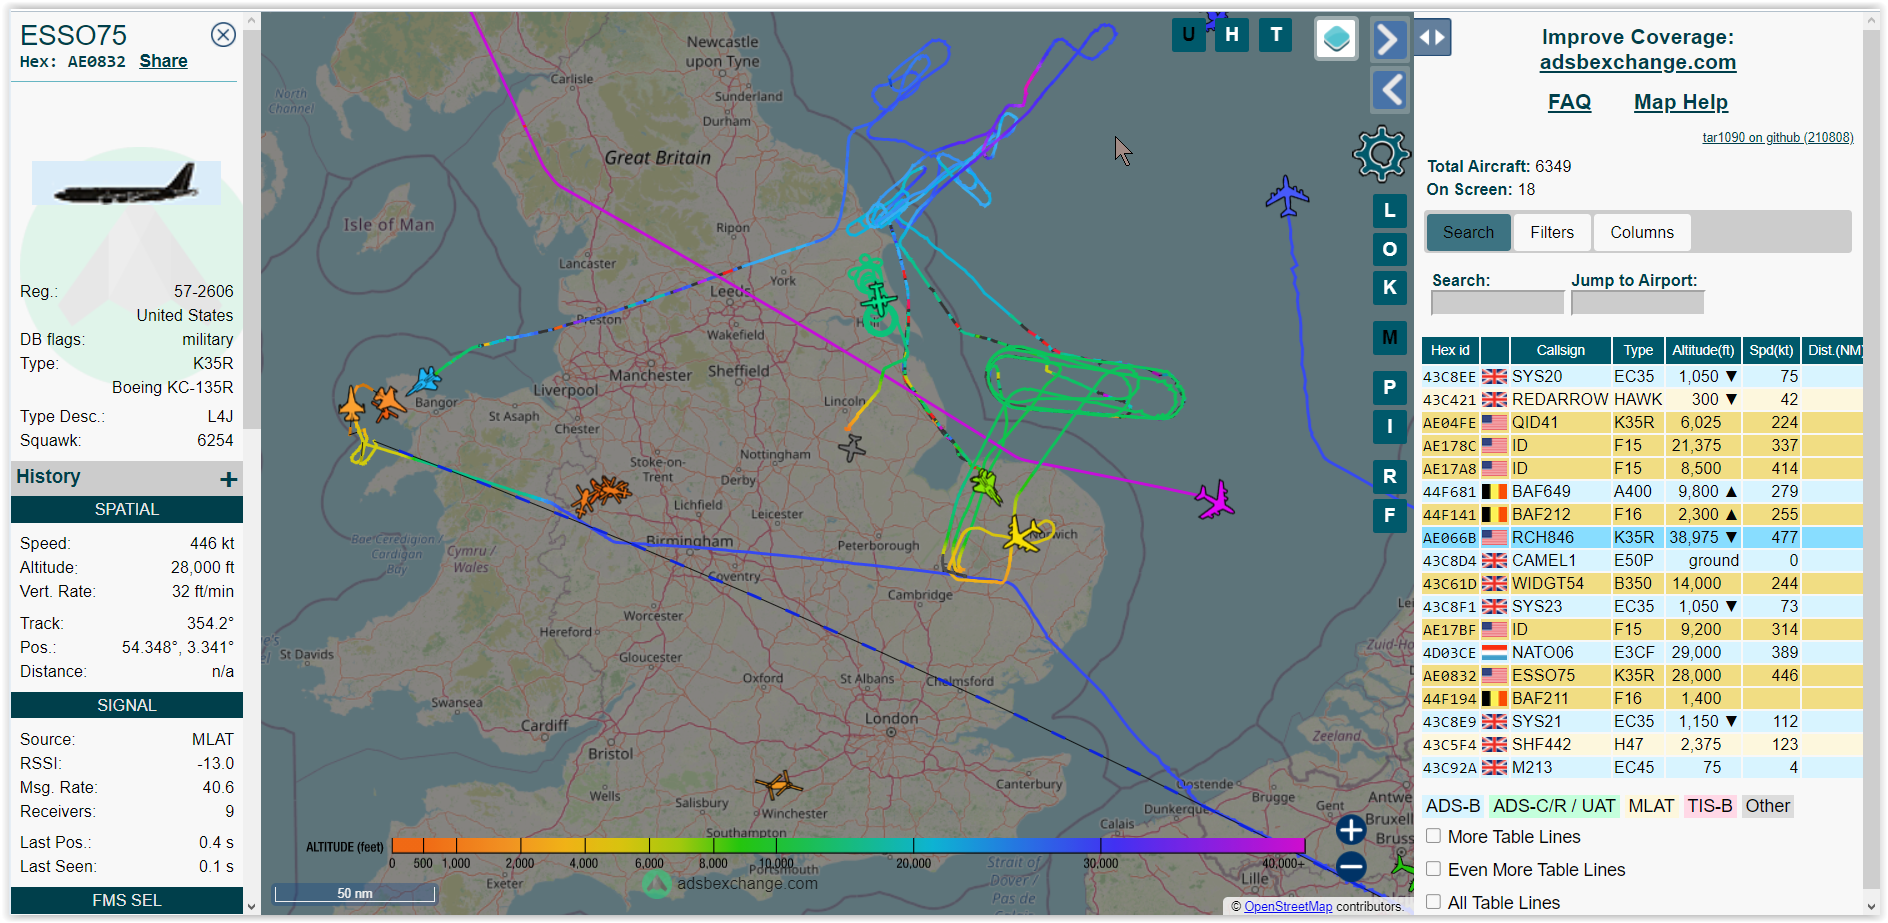Toggle the T map button
This screenshot has height=923, width=1888.
(1276, 35)
